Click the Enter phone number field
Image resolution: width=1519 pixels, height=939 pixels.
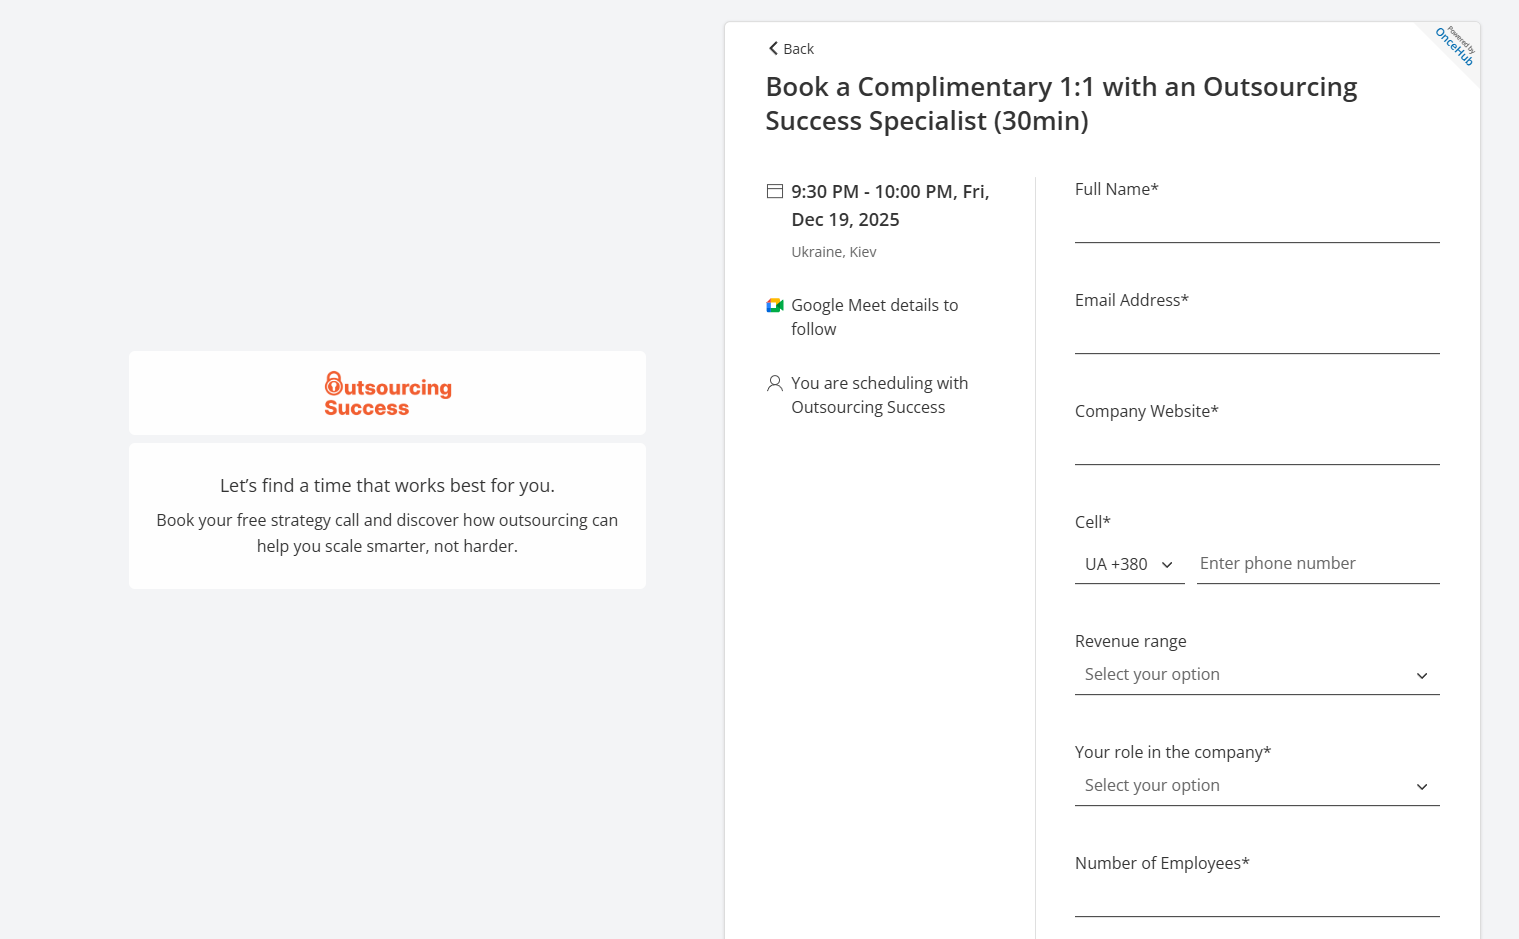click(x=1317, y=564)
